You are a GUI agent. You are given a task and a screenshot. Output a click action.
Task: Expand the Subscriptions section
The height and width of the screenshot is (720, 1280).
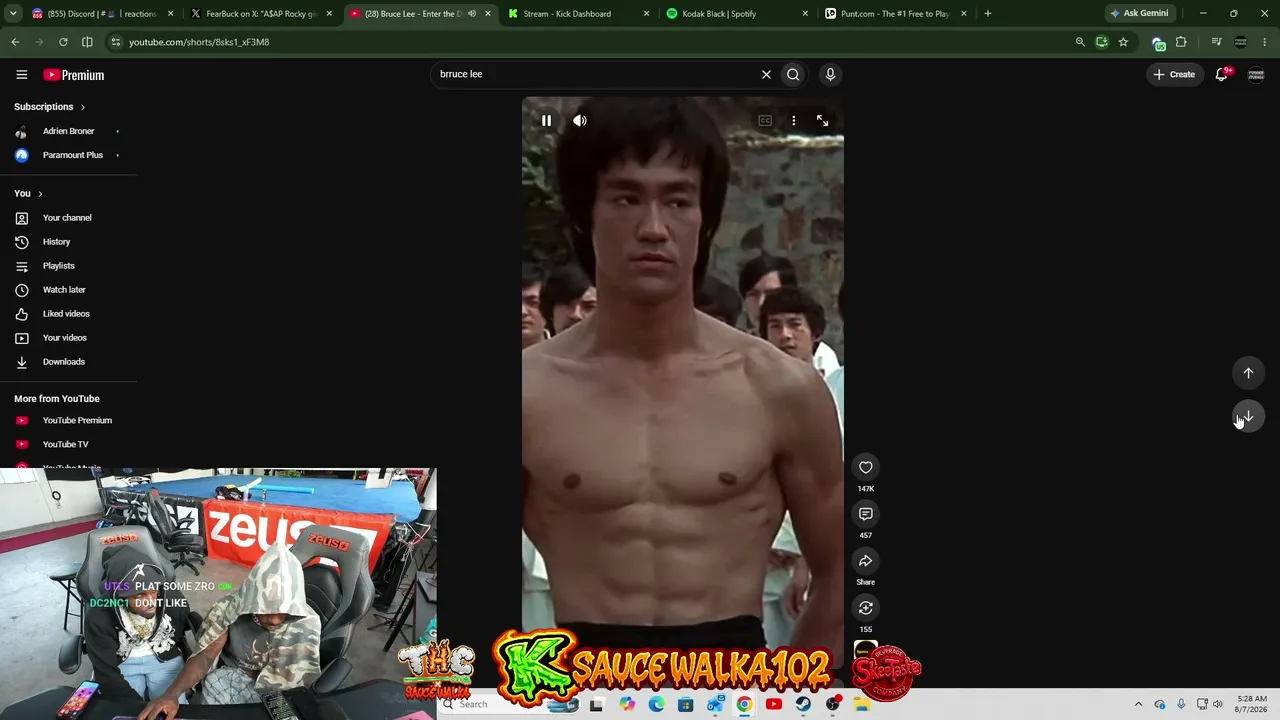50,107
